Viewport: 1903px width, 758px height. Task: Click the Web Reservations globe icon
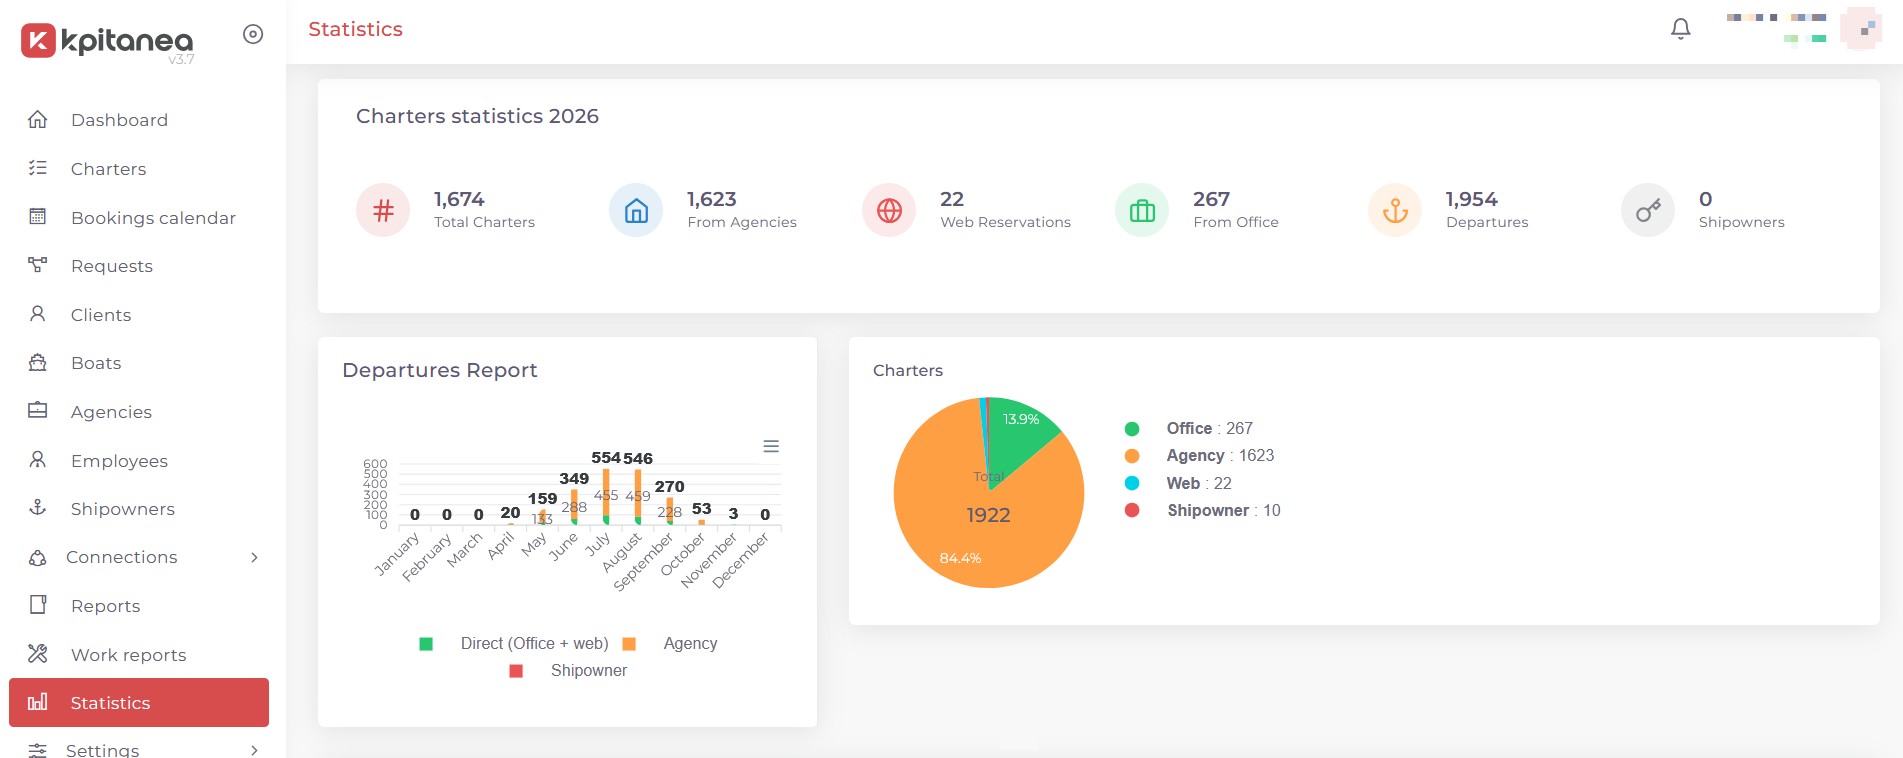click(889, 210)
